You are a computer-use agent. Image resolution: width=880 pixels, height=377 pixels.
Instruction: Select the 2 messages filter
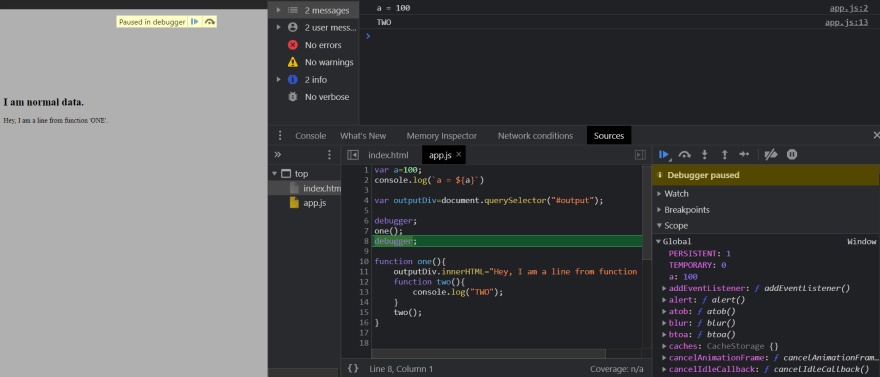click(313, 10)
